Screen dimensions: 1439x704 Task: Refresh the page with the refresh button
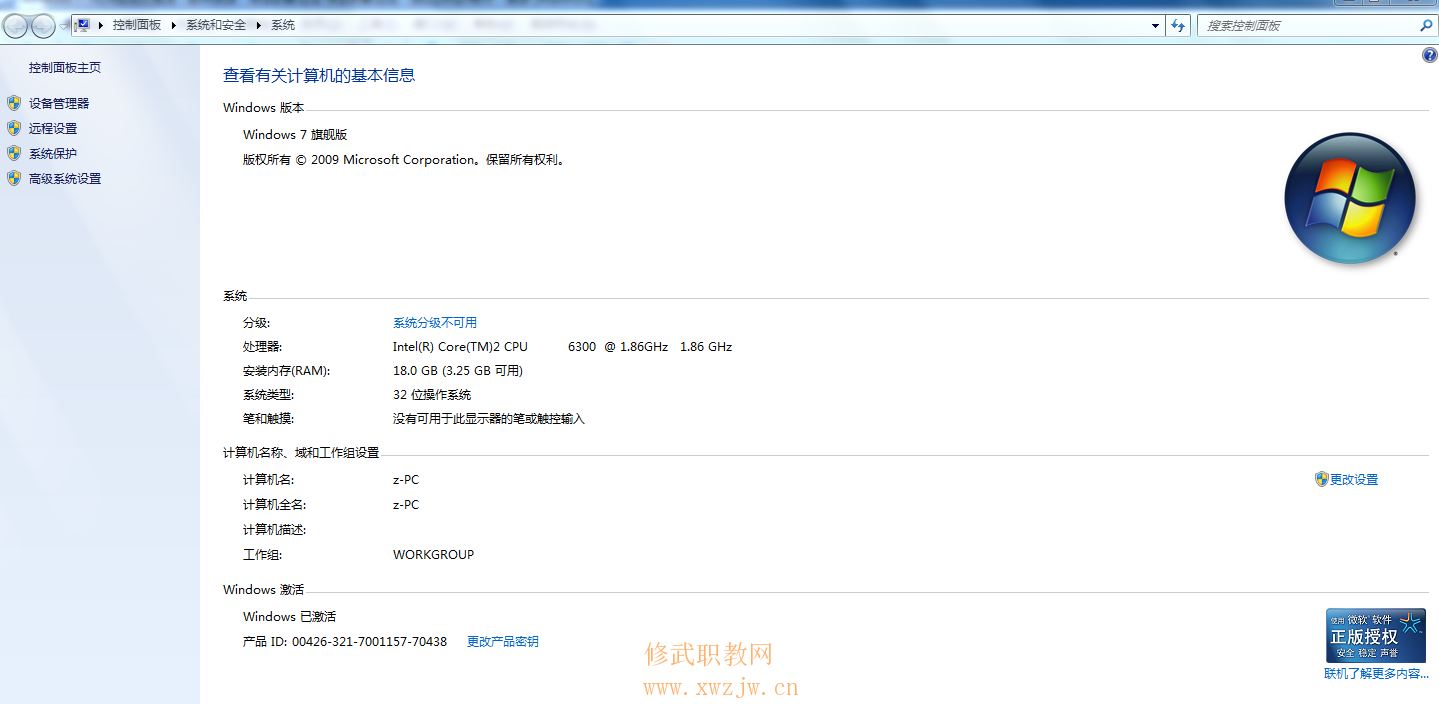(1178, 26)
